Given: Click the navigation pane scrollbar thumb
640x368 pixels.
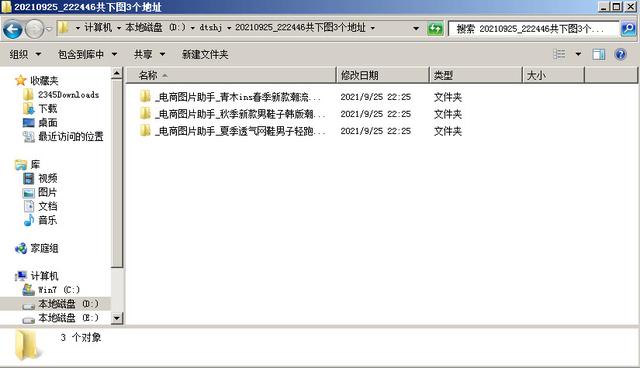Looking at the screenshot, I should [117, 173].
